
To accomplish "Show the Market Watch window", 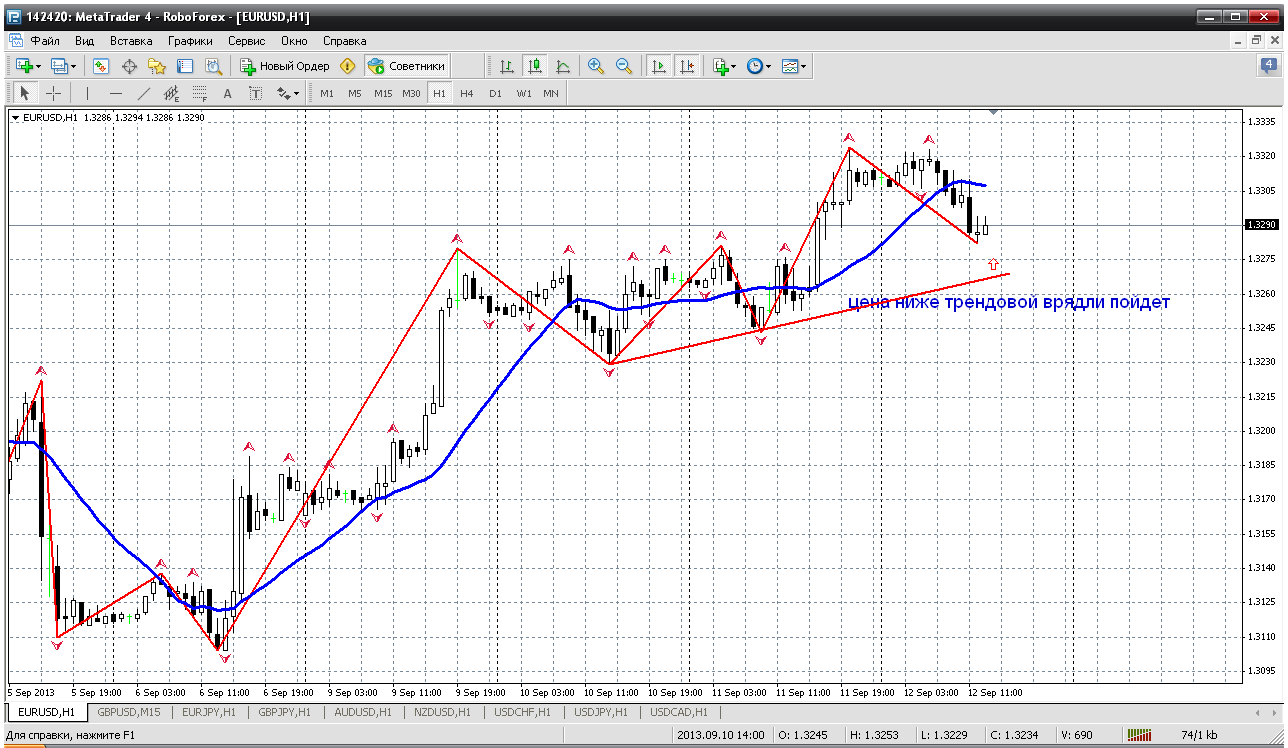I will click(101, 66).
